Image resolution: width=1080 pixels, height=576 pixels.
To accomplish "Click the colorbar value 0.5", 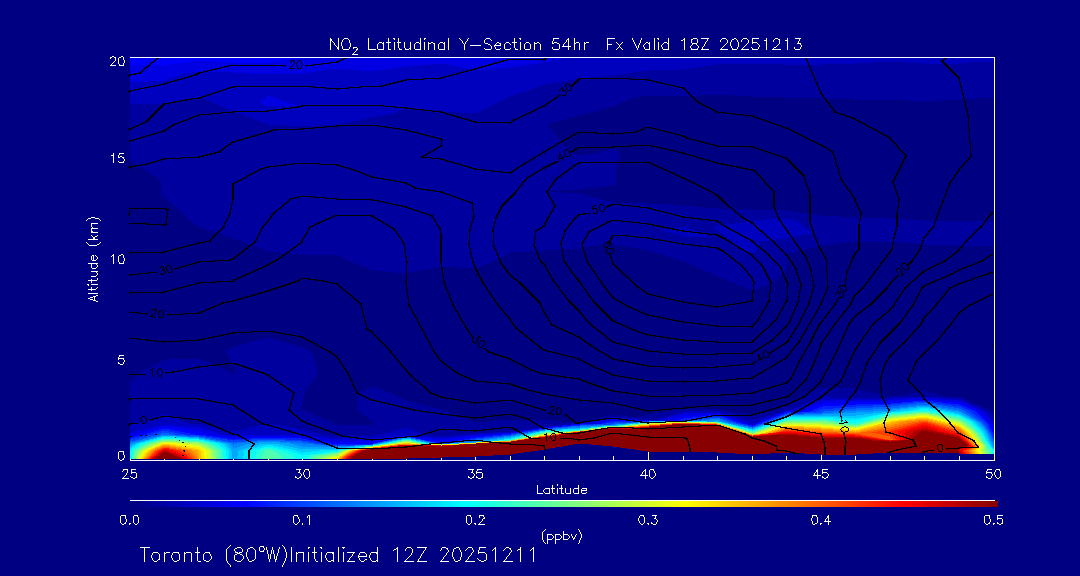I will 993,521.
